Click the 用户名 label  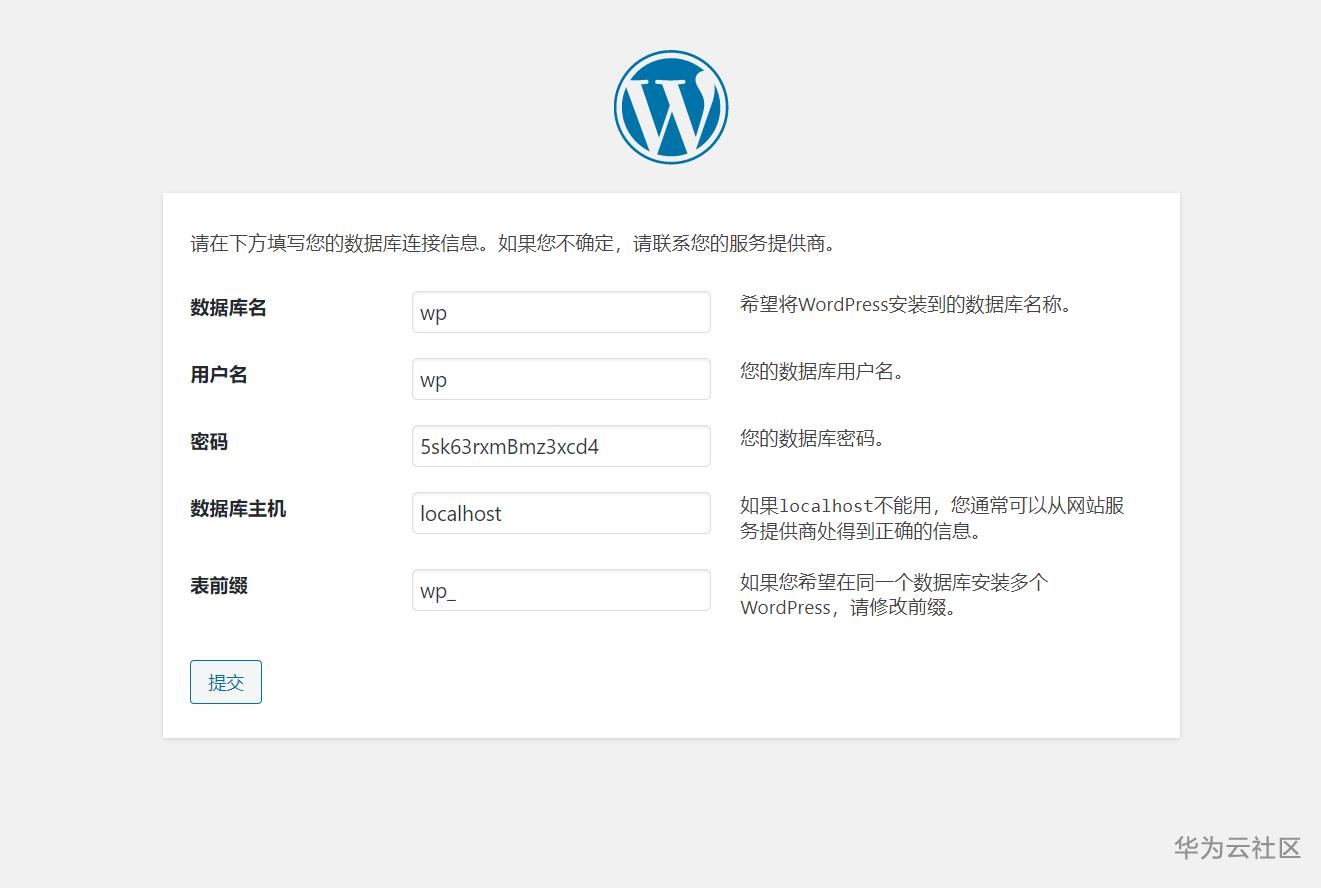pyautogui.click(x=219, y=375)
